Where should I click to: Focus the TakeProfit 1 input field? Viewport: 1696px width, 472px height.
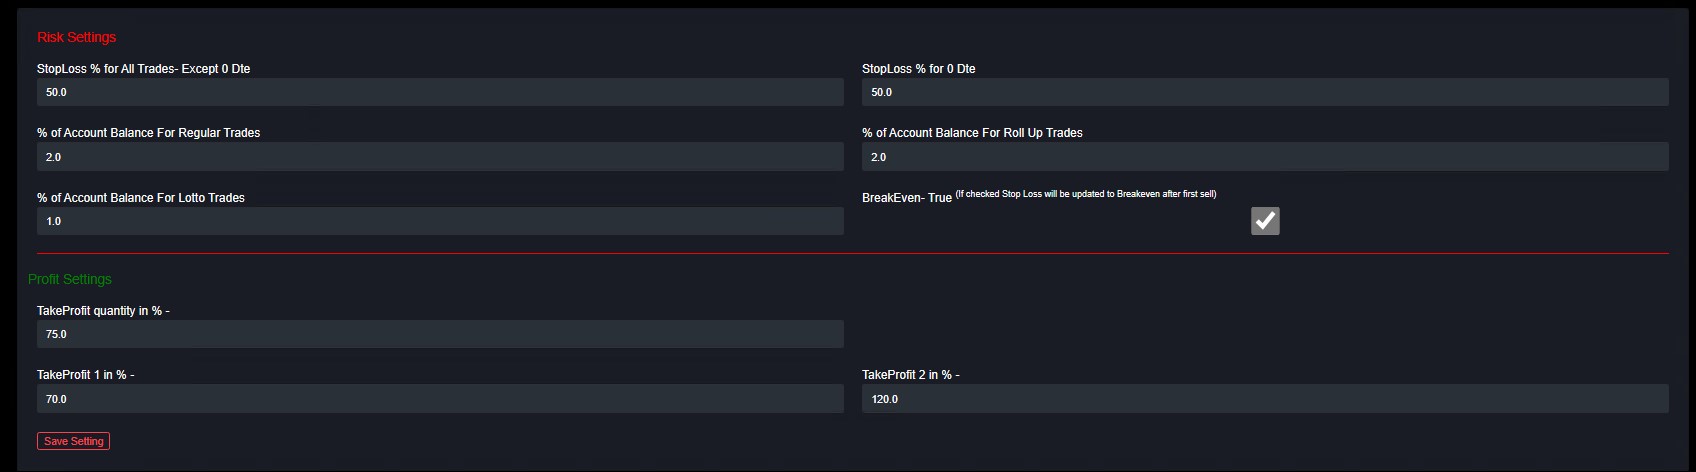click(x=440, y=399)
